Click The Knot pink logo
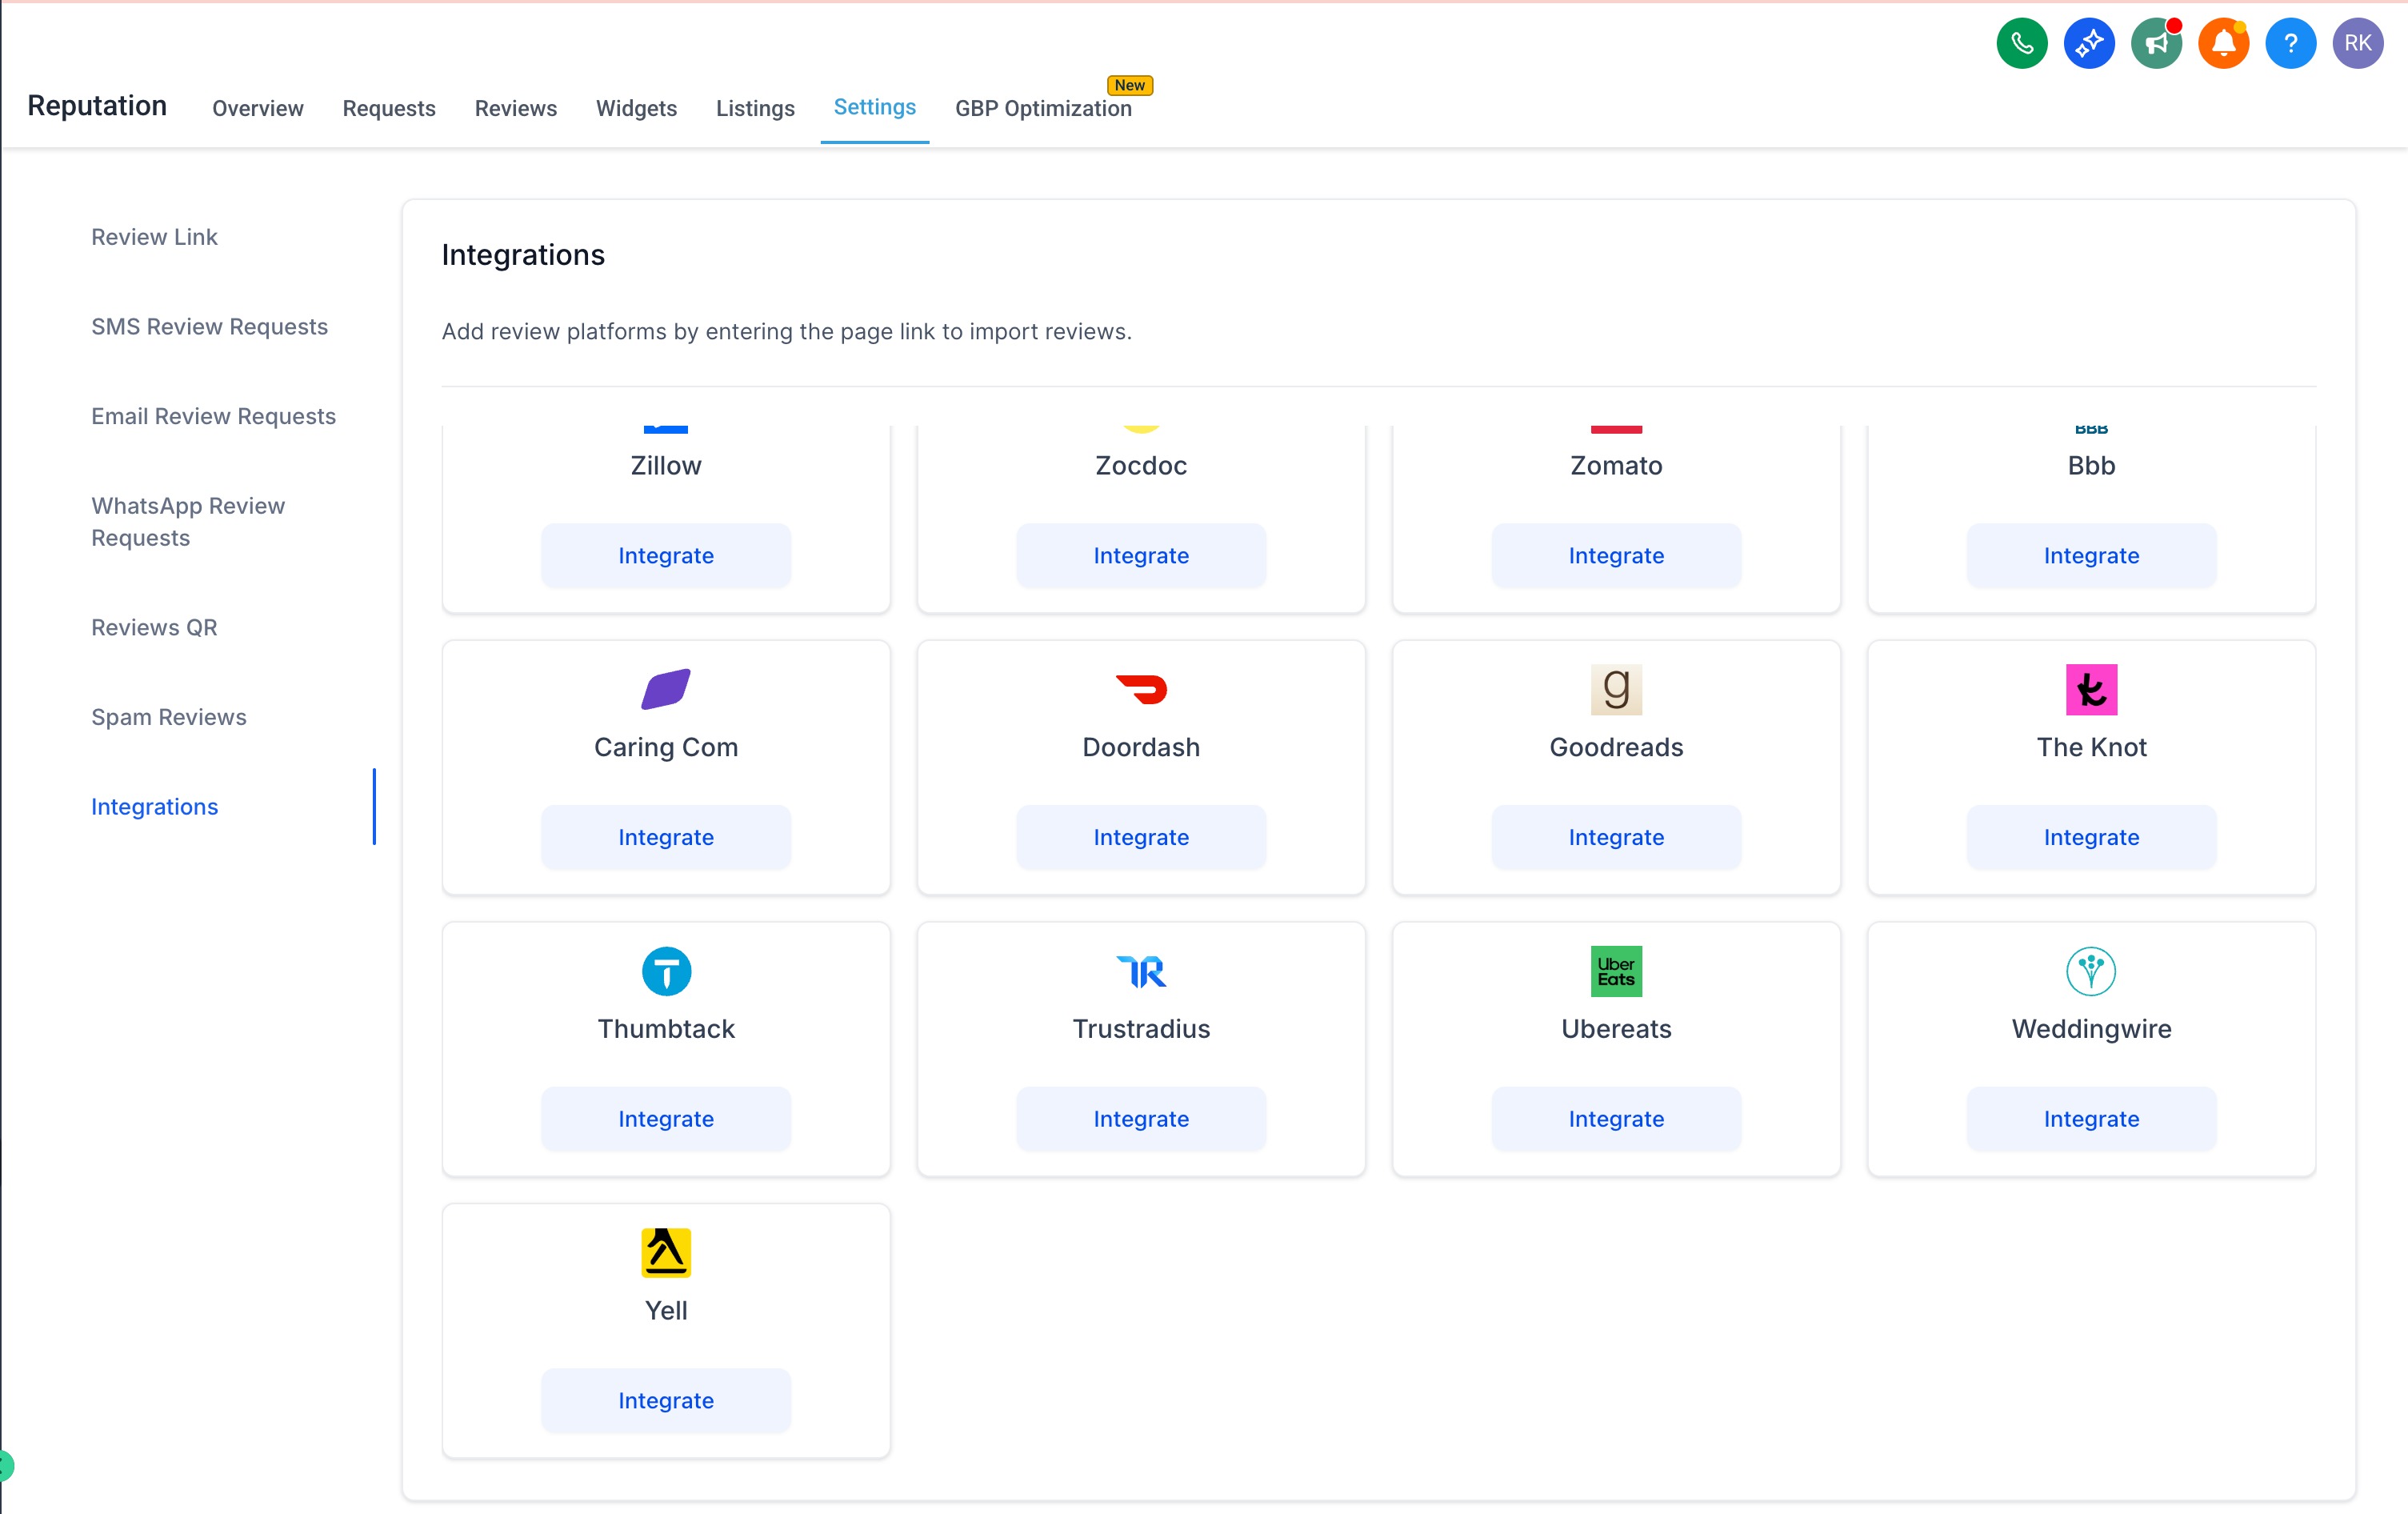Image resolution: width=2408 pixels, height=1514 pixels. click(x=2091, y=689)
